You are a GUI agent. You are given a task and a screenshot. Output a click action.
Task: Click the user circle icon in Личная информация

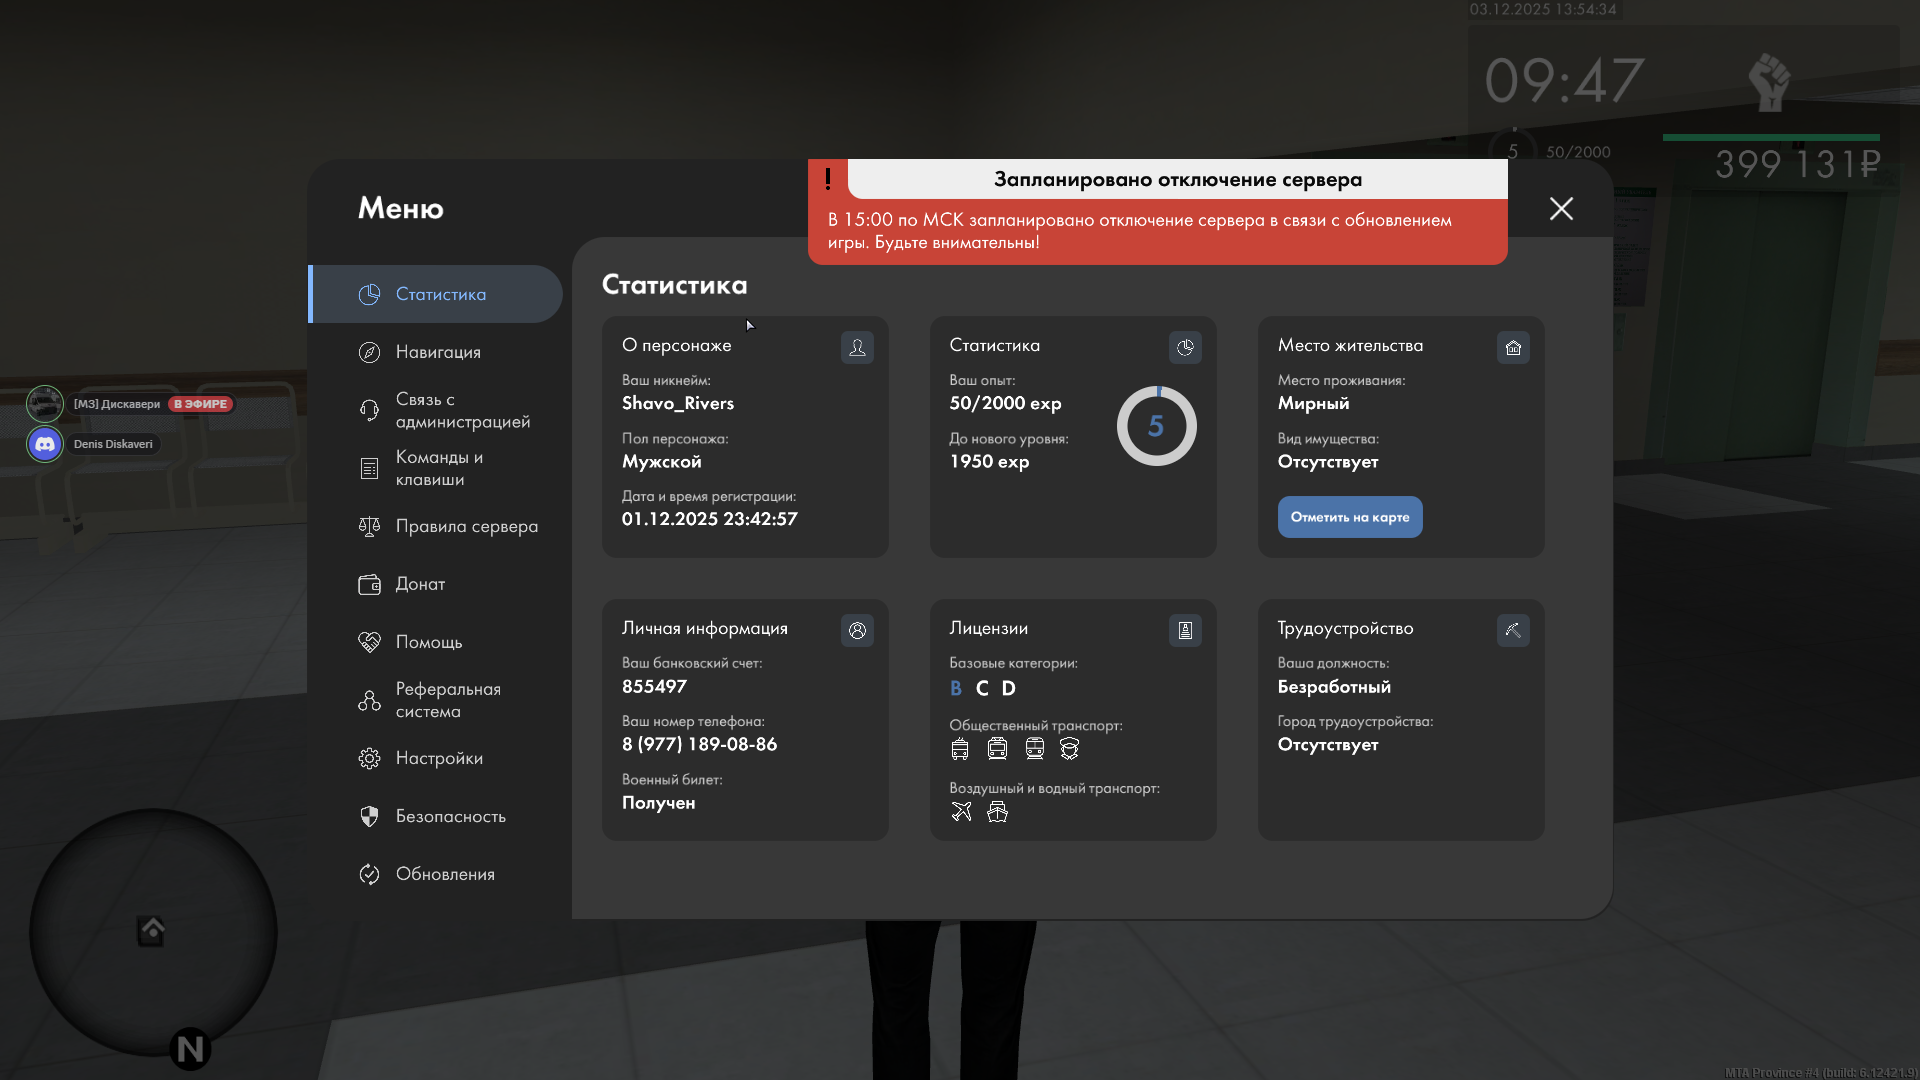pyautogui.click(x=857, y=630)
